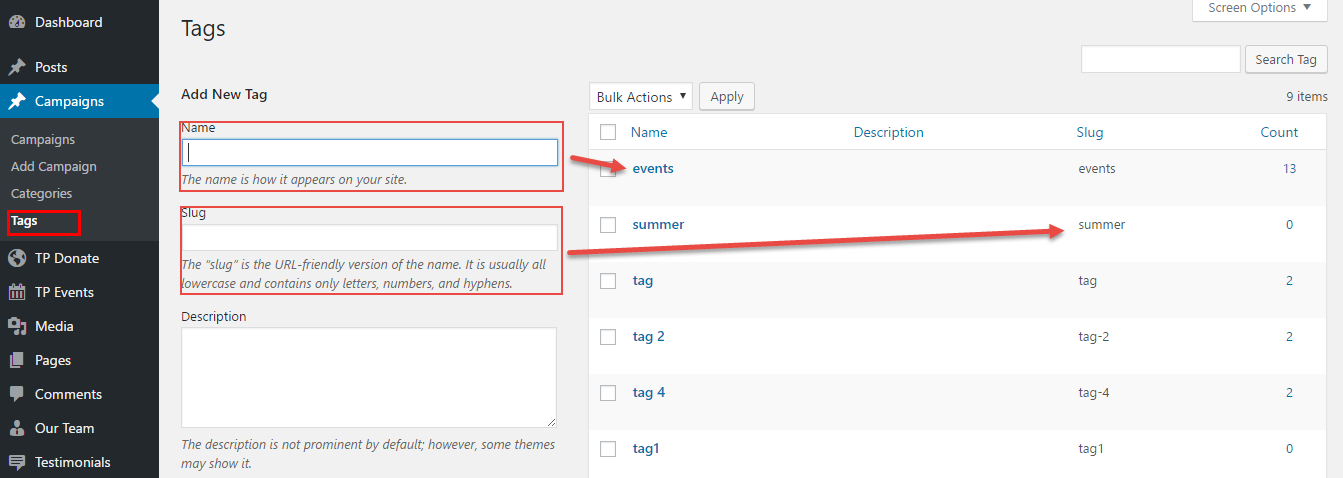The image size is (1343, 478).
Task: Sort tags by Count column
Action: click(1279, 132)
